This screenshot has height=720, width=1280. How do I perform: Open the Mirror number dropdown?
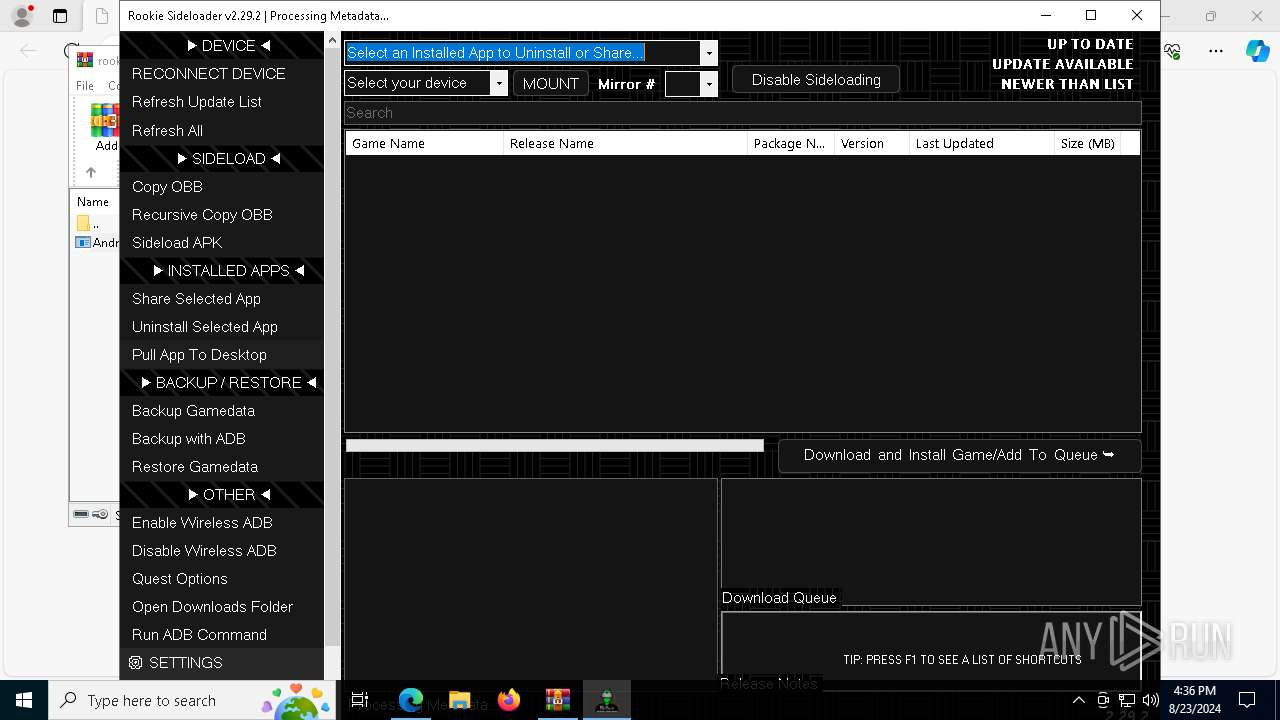pyautogui.click(x=709, y=84)
